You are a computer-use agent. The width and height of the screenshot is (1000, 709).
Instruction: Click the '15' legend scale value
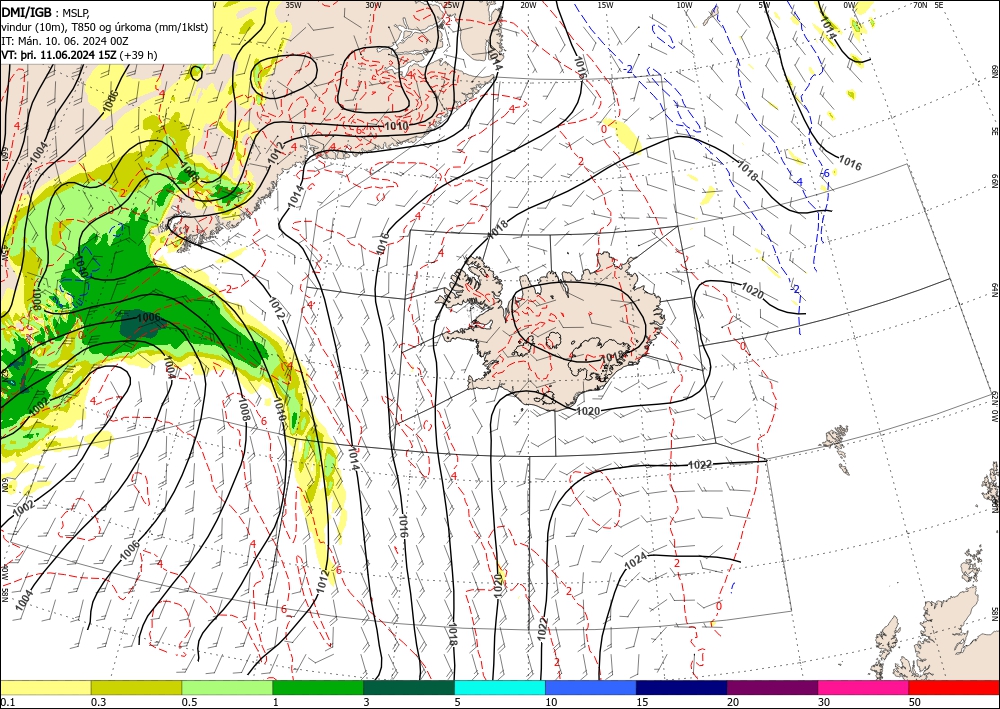[642, 702]
